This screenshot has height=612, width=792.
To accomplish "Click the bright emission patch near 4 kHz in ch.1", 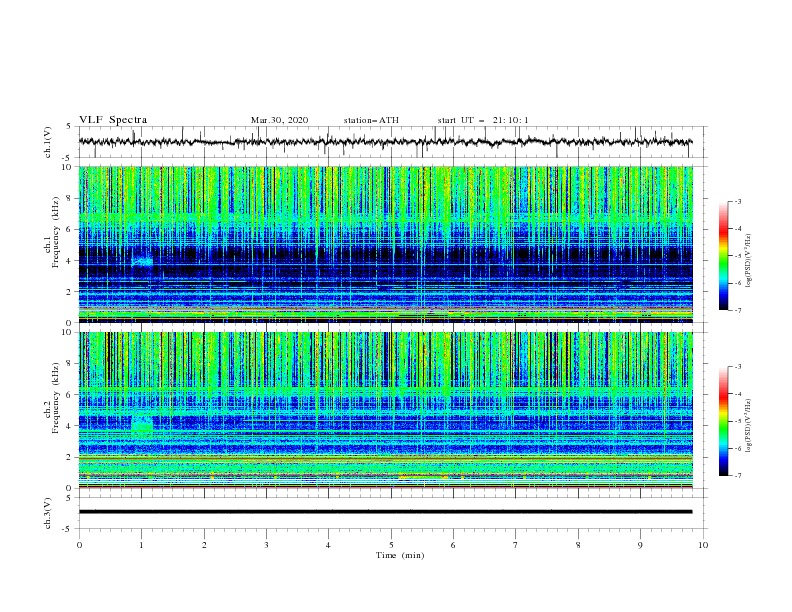I will tap(142, 261).
